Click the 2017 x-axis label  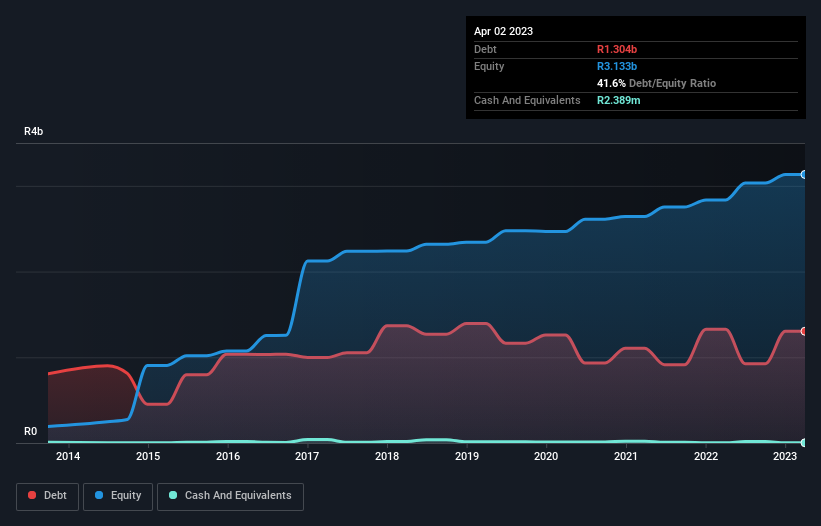[307, 456]
